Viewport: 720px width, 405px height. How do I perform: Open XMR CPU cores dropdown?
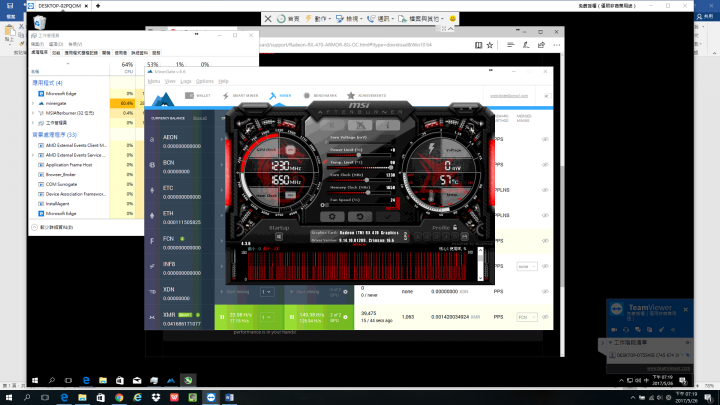[x=267, y=317]
